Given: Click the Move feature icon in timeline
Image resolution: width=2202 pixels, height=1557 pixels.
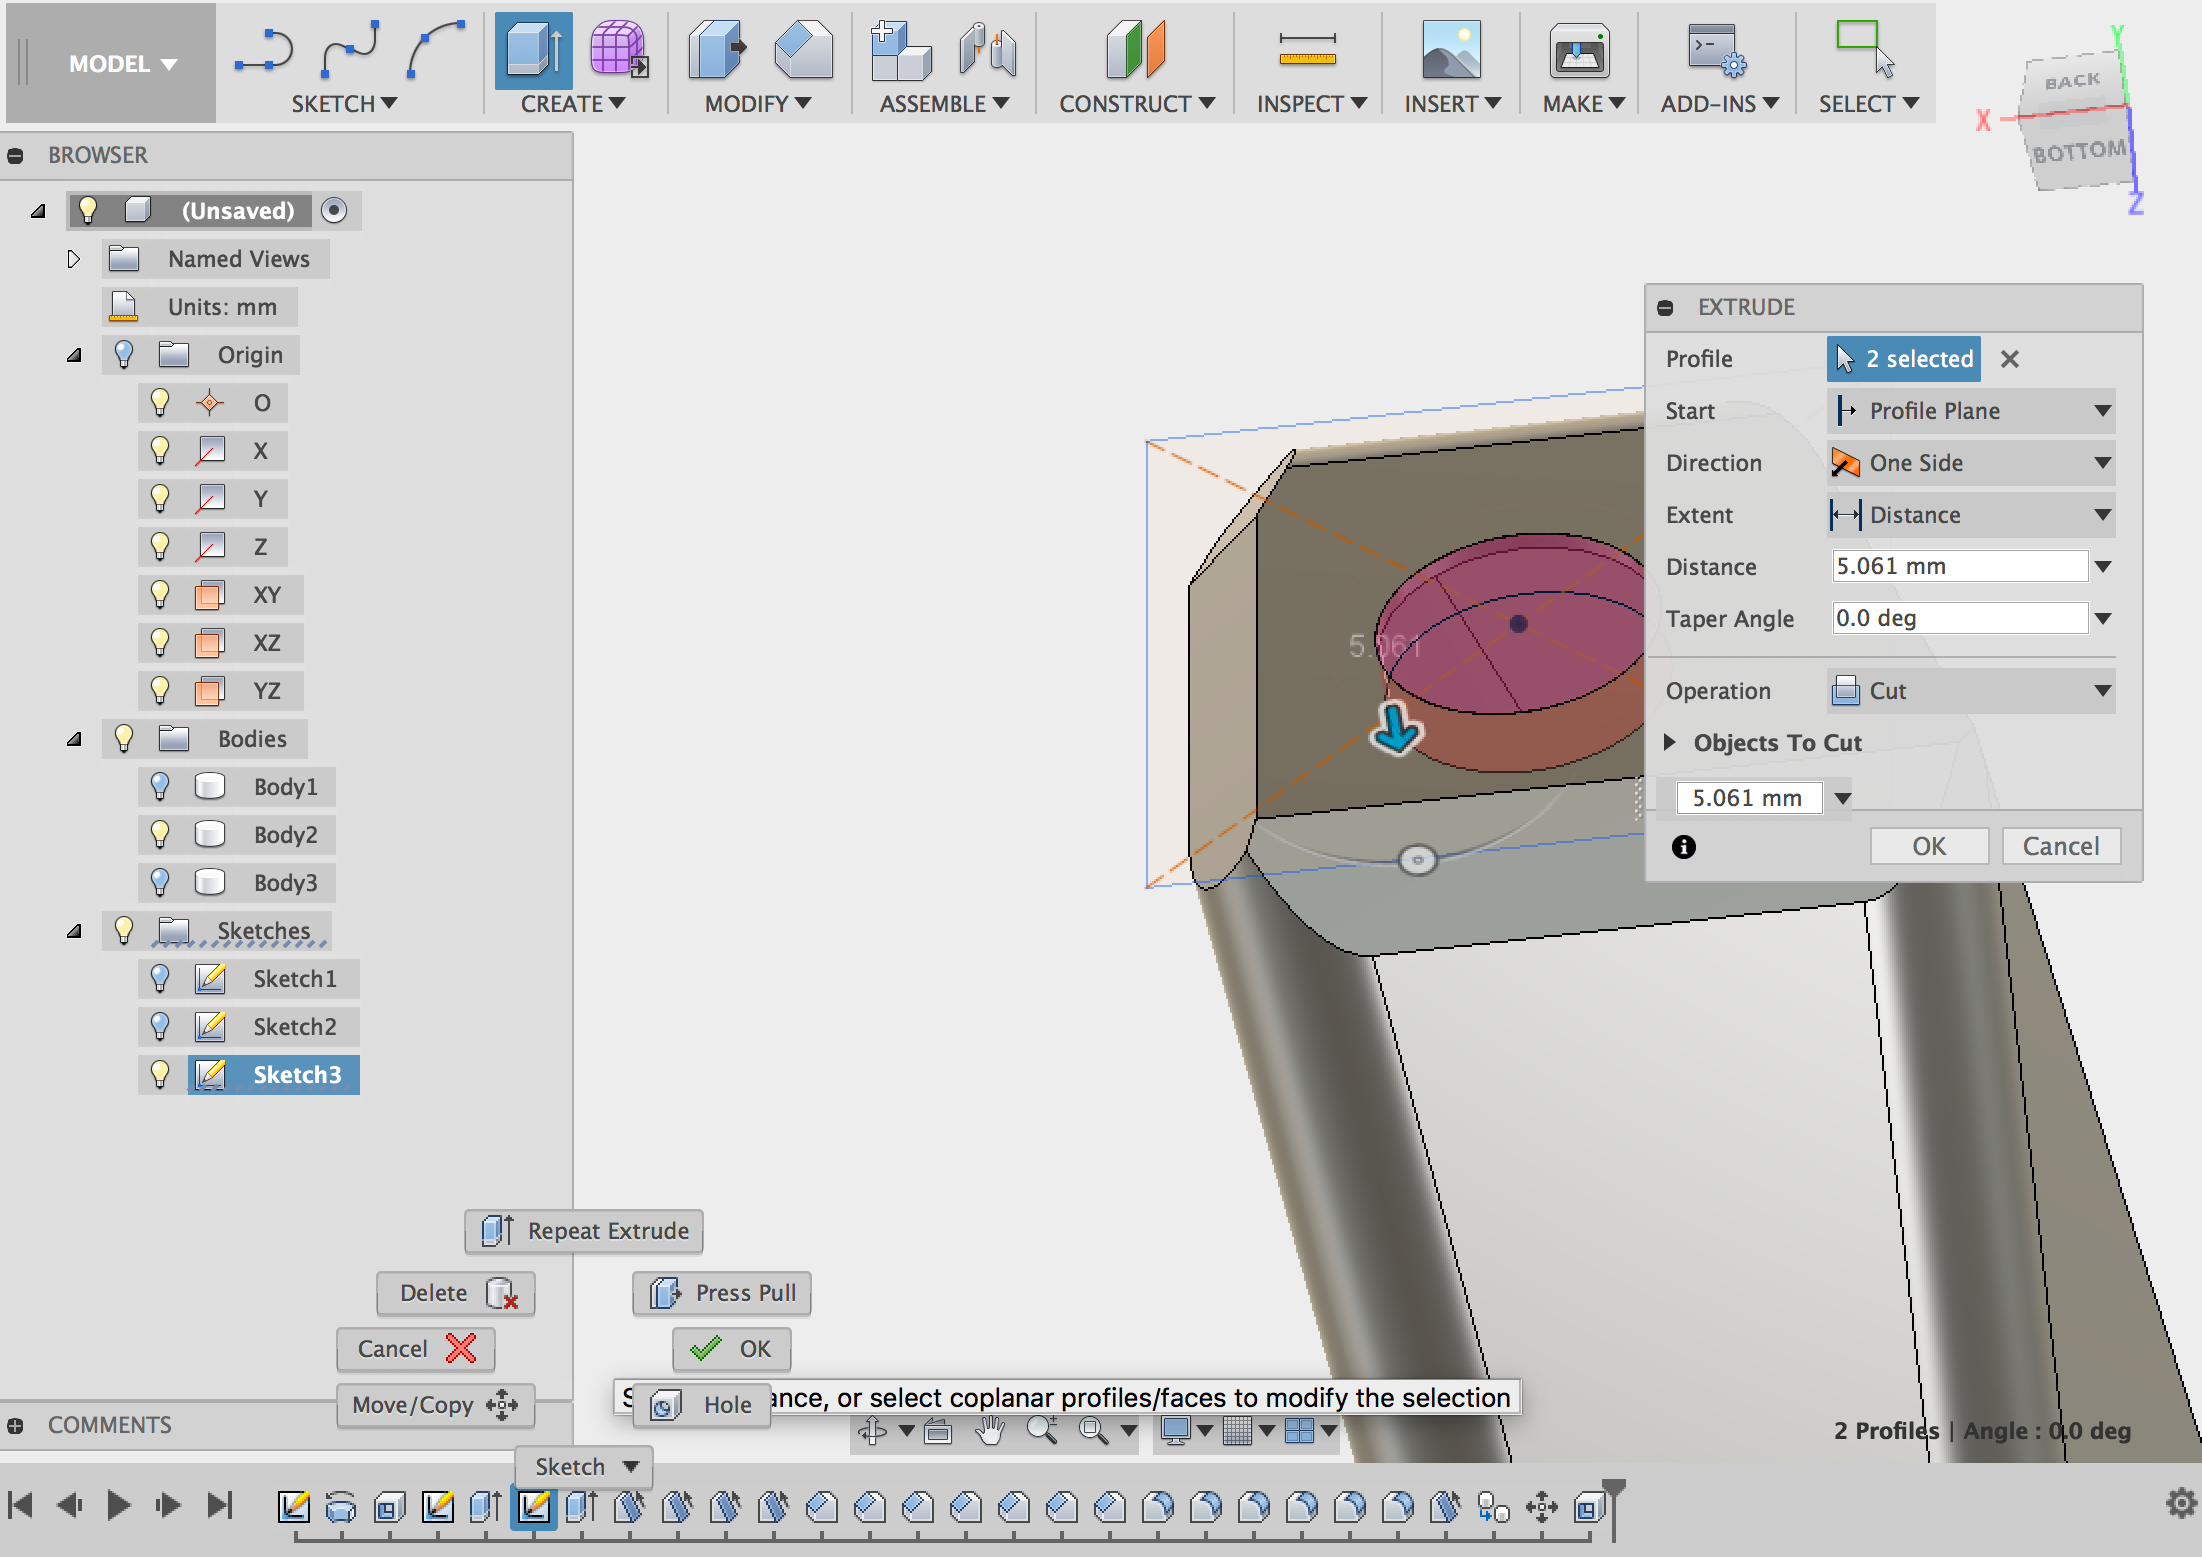Looking at the screenshot, I should click(1541, 1506).
